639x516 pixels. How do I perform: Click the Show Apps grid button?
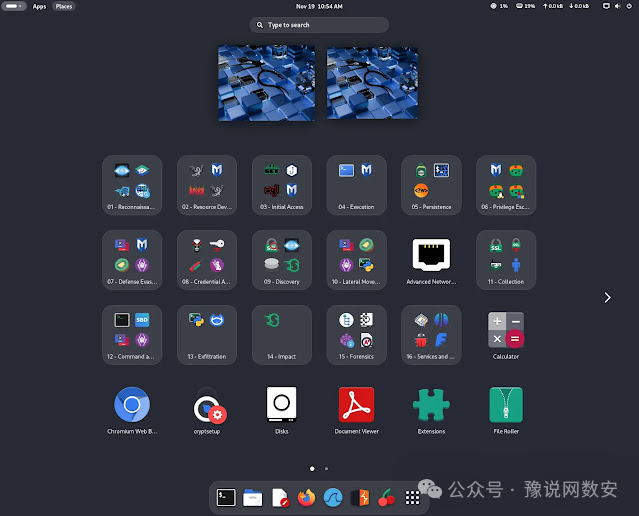[x=412, y=498]
